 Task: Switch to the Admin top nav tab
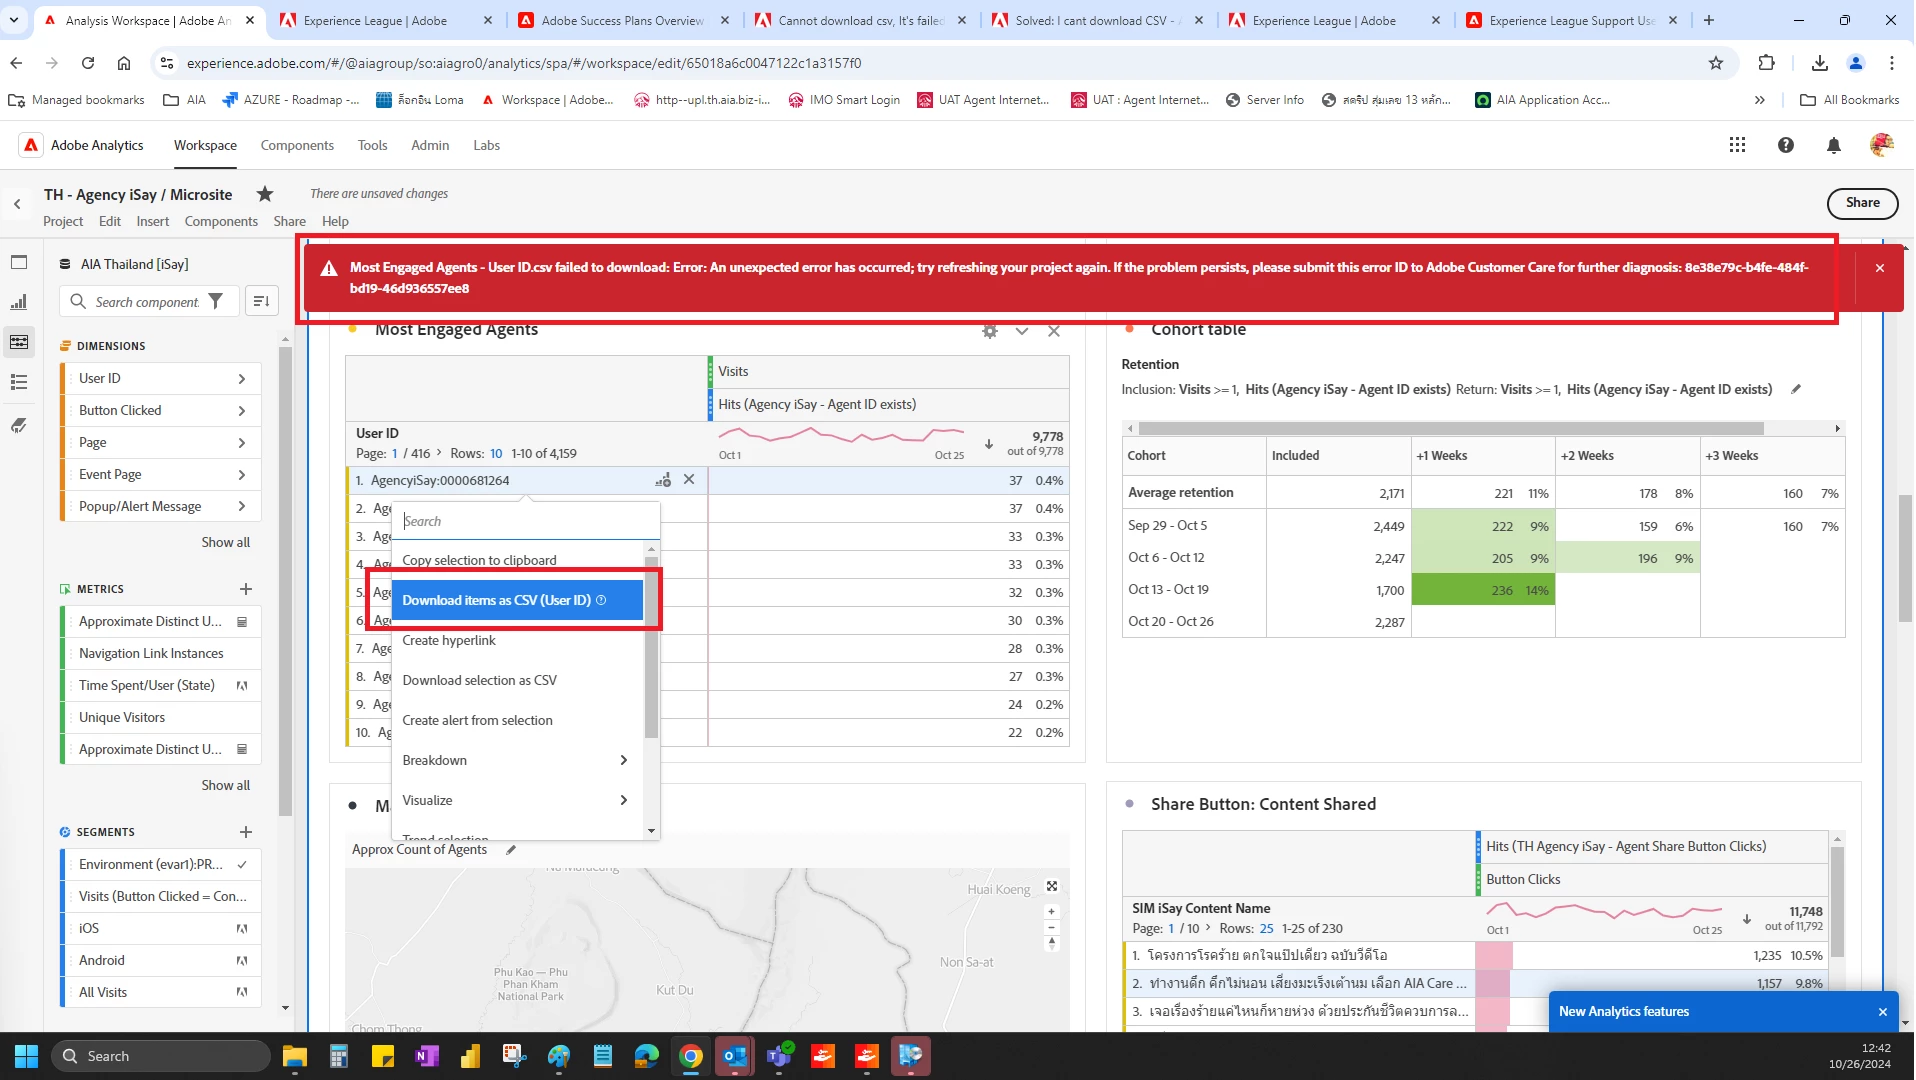tap(430, 145)
